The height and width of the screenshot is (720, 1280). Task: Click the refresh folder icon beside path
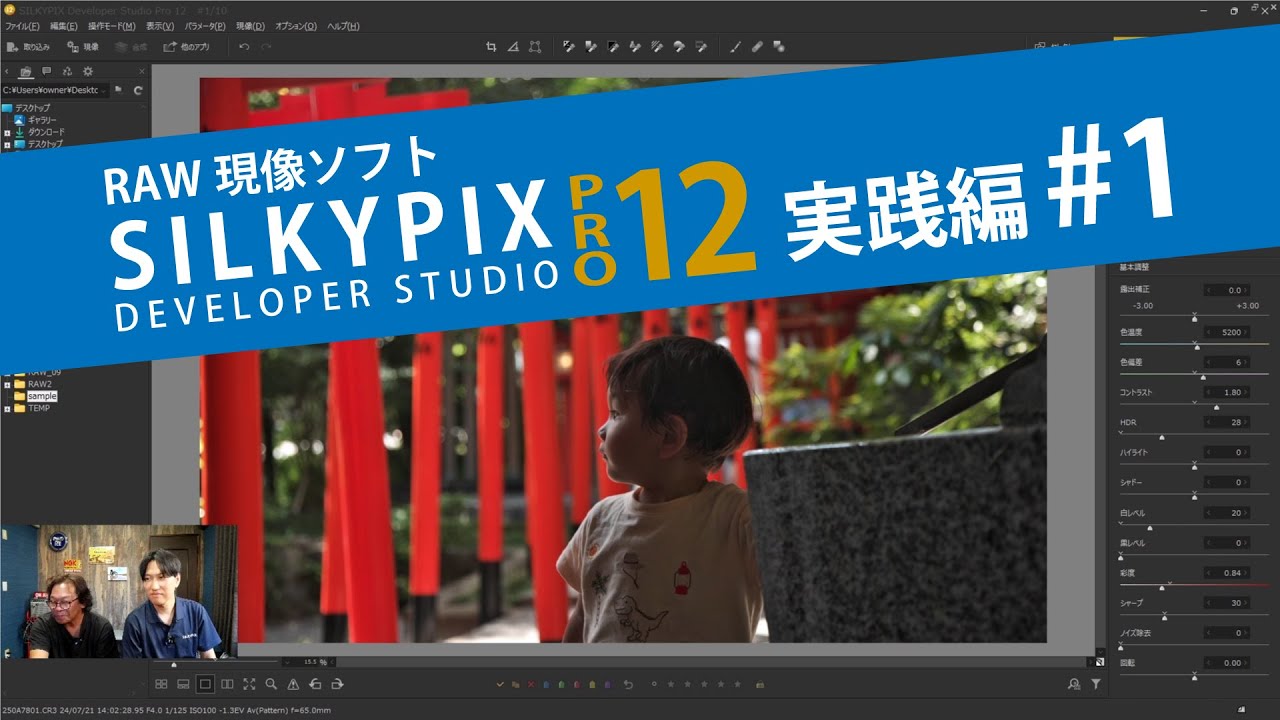pos(138,90)
